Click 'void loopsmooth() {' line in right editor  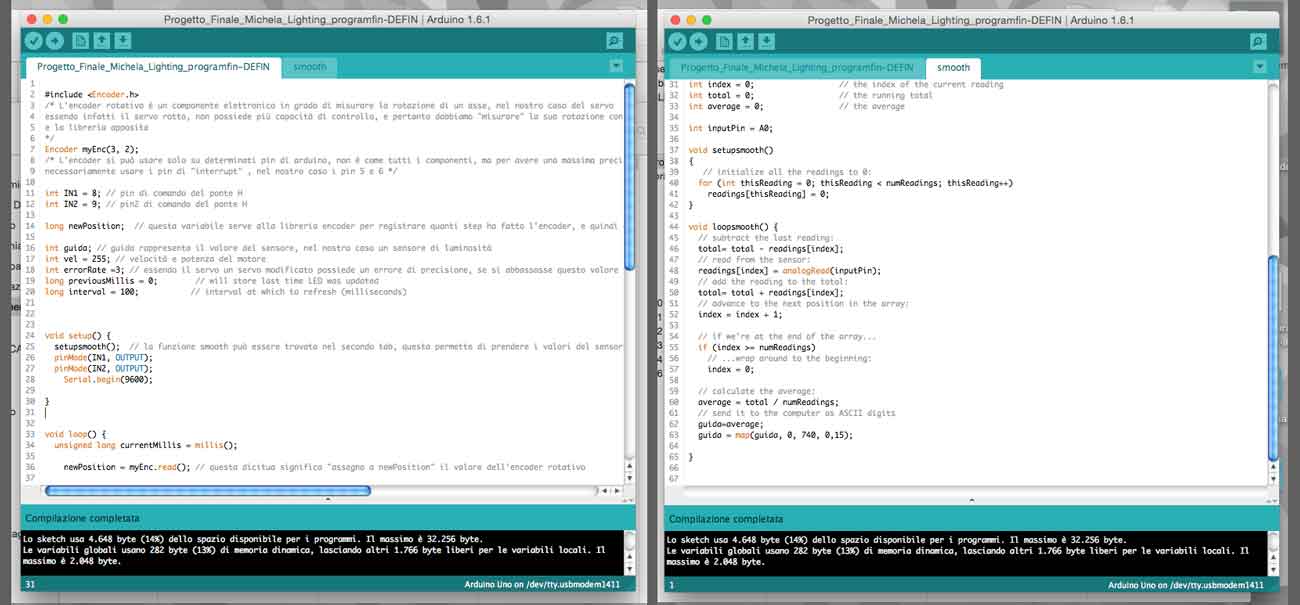[733, 227]
